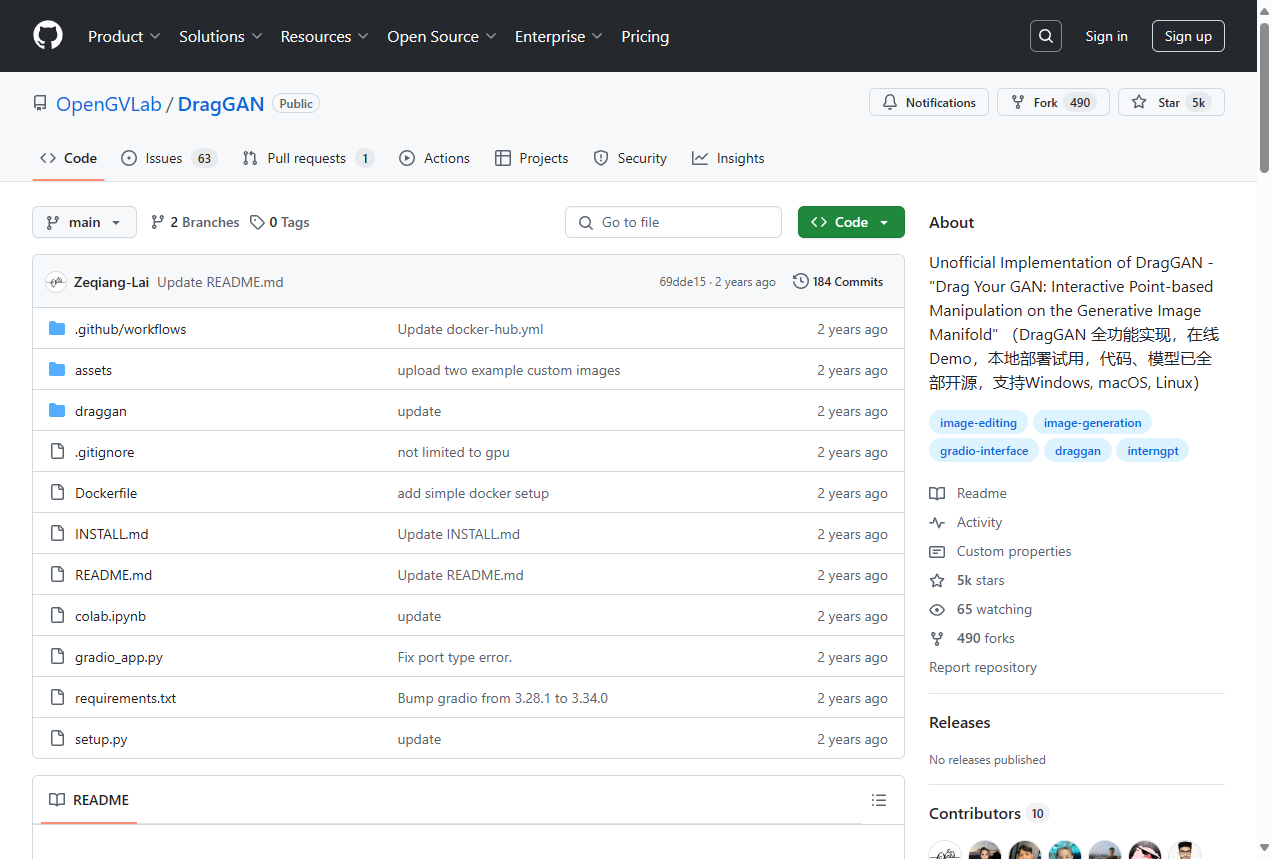The width and height of the screenshot is (1272, 859).
Task: Open the .github/workflows folder
Action: click(130, 329)
